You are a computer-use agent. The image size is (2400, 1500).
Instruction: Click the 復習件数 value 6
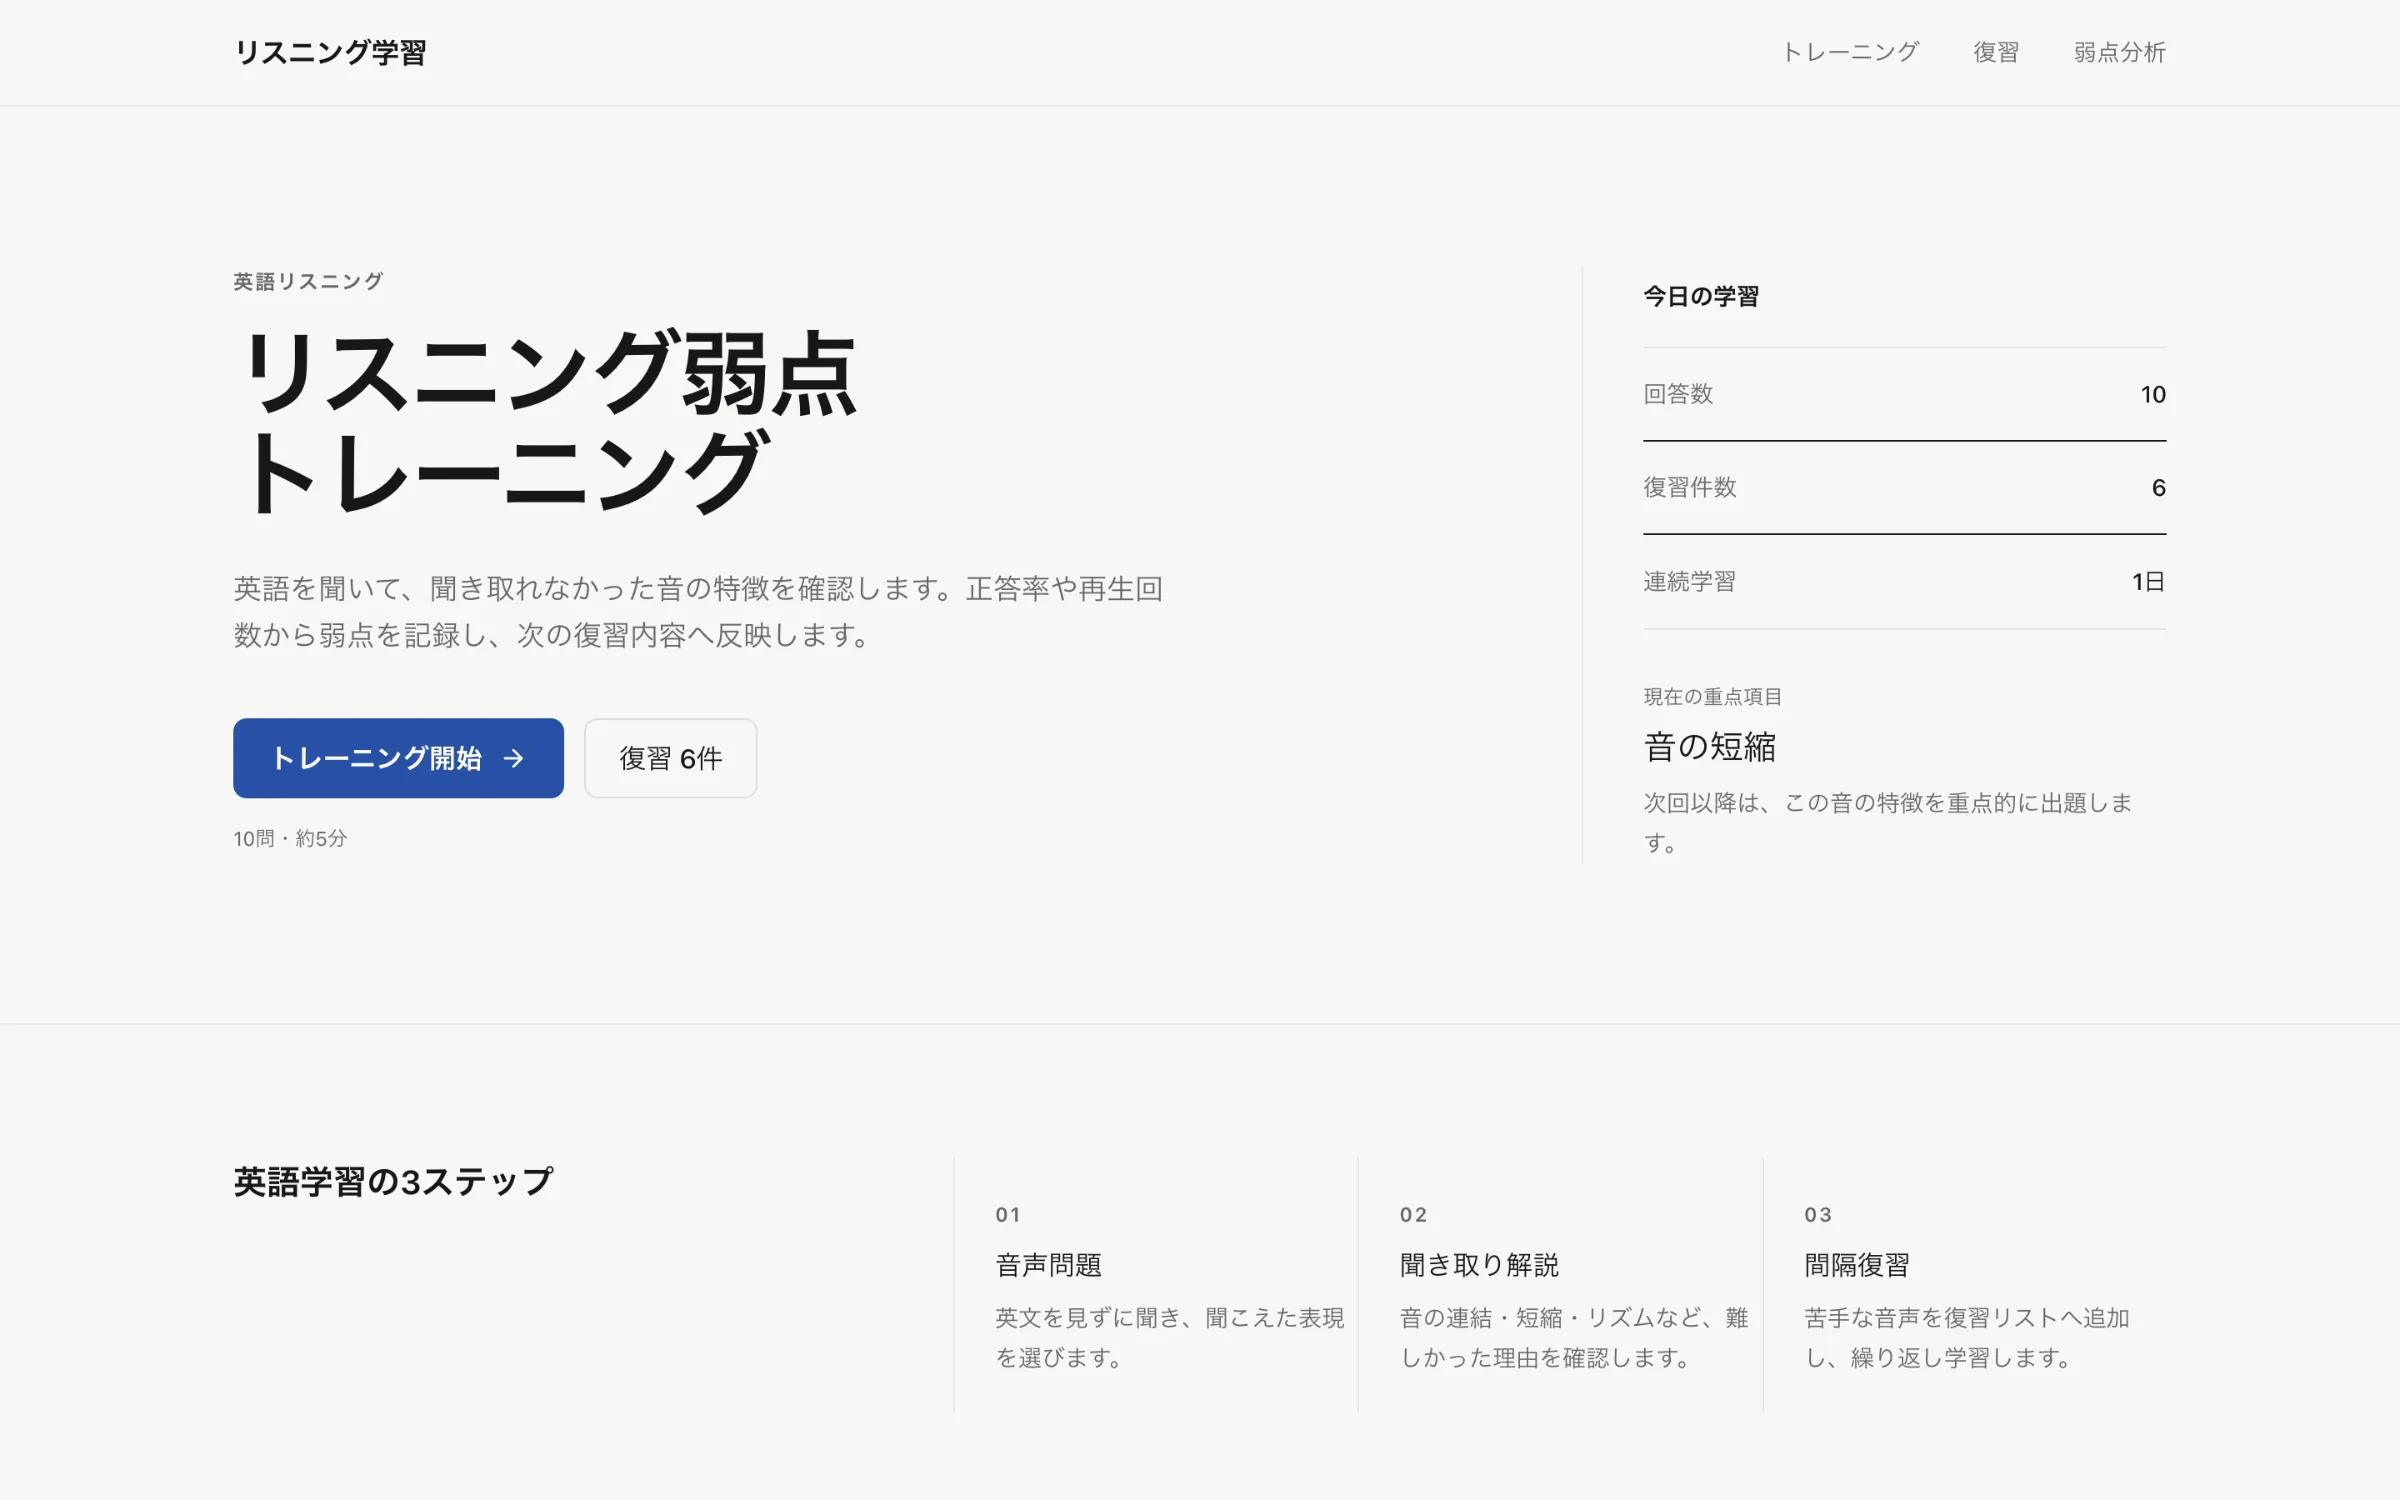pos(2159,487)
